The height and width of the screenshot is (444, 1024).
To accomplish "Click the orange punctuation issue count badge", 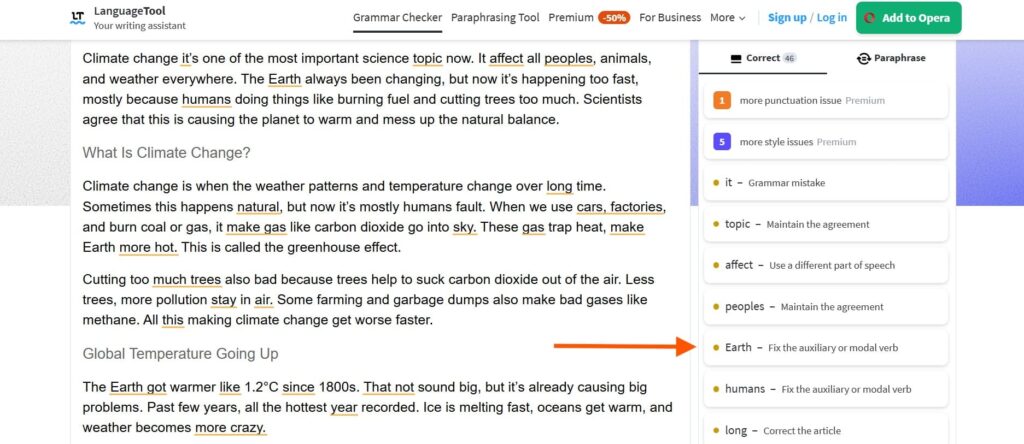I will click(722, 101).
